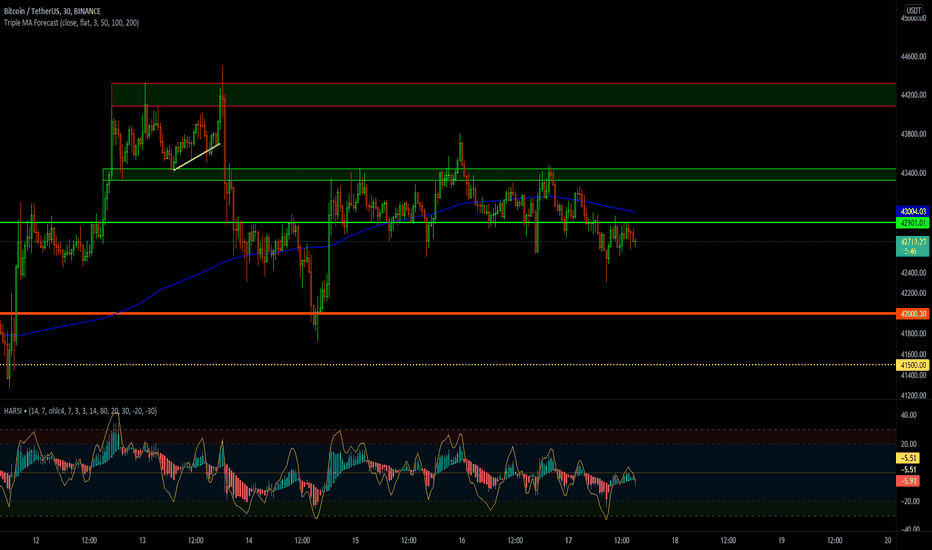Click the -20.00 HARSI scale label
The width and height of the screenshot is (932, 550).
(908, 501)
